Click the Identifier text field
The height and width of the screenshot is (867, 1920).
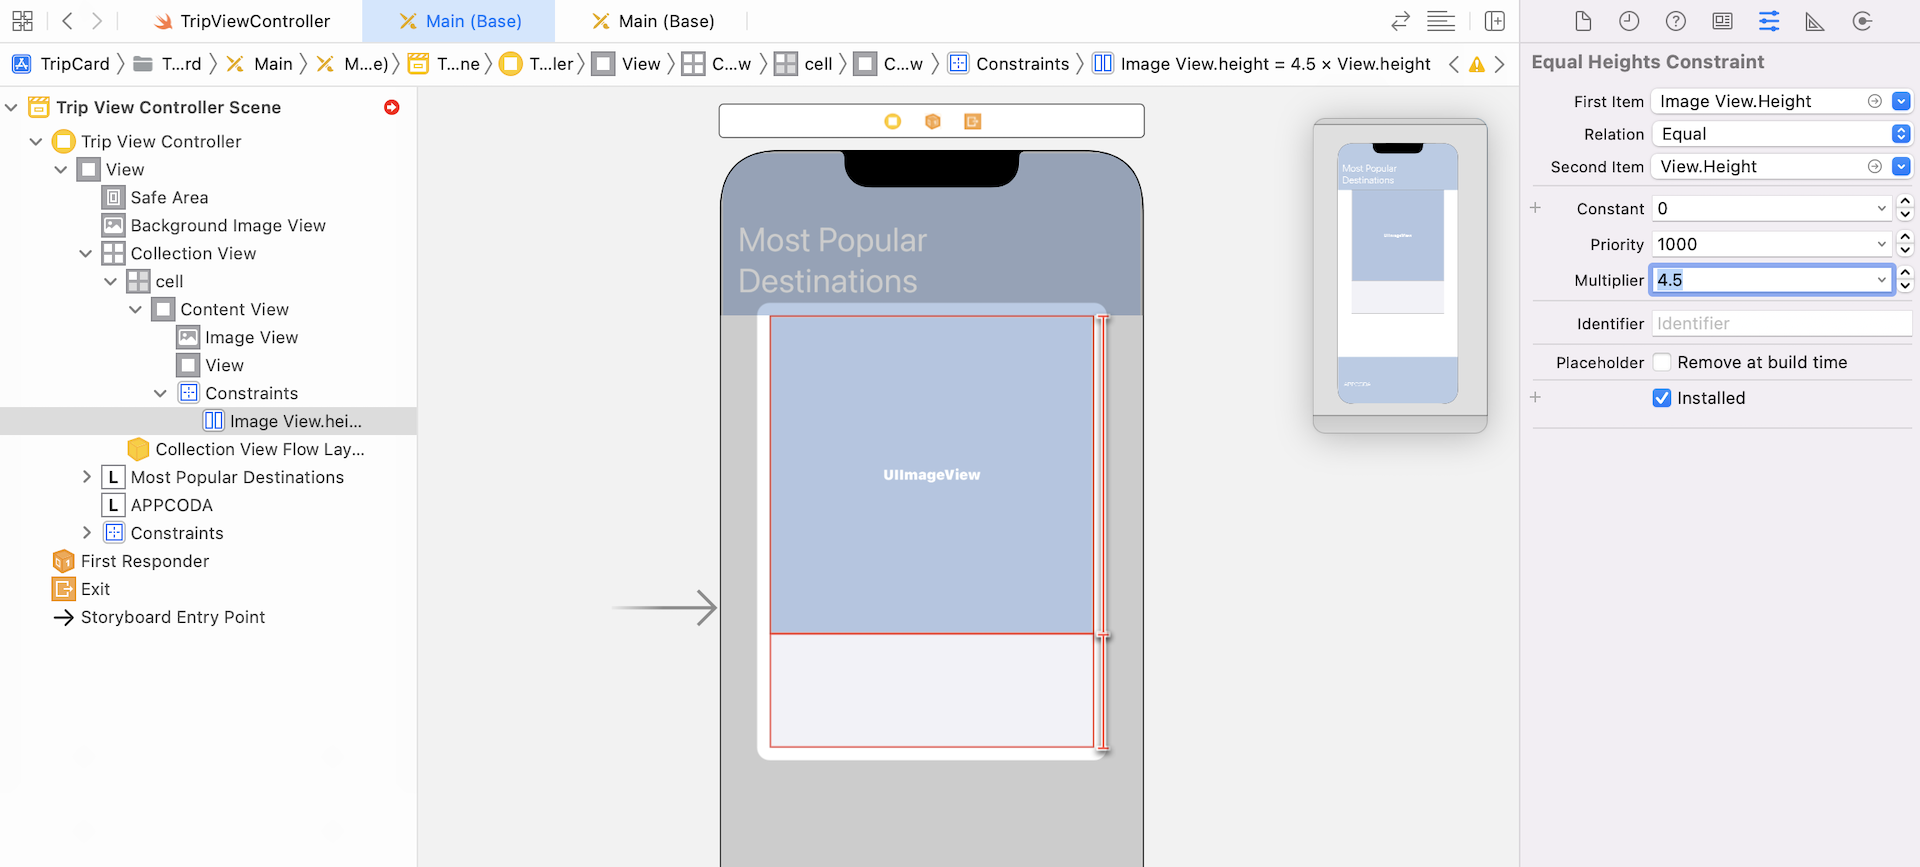1781,324
